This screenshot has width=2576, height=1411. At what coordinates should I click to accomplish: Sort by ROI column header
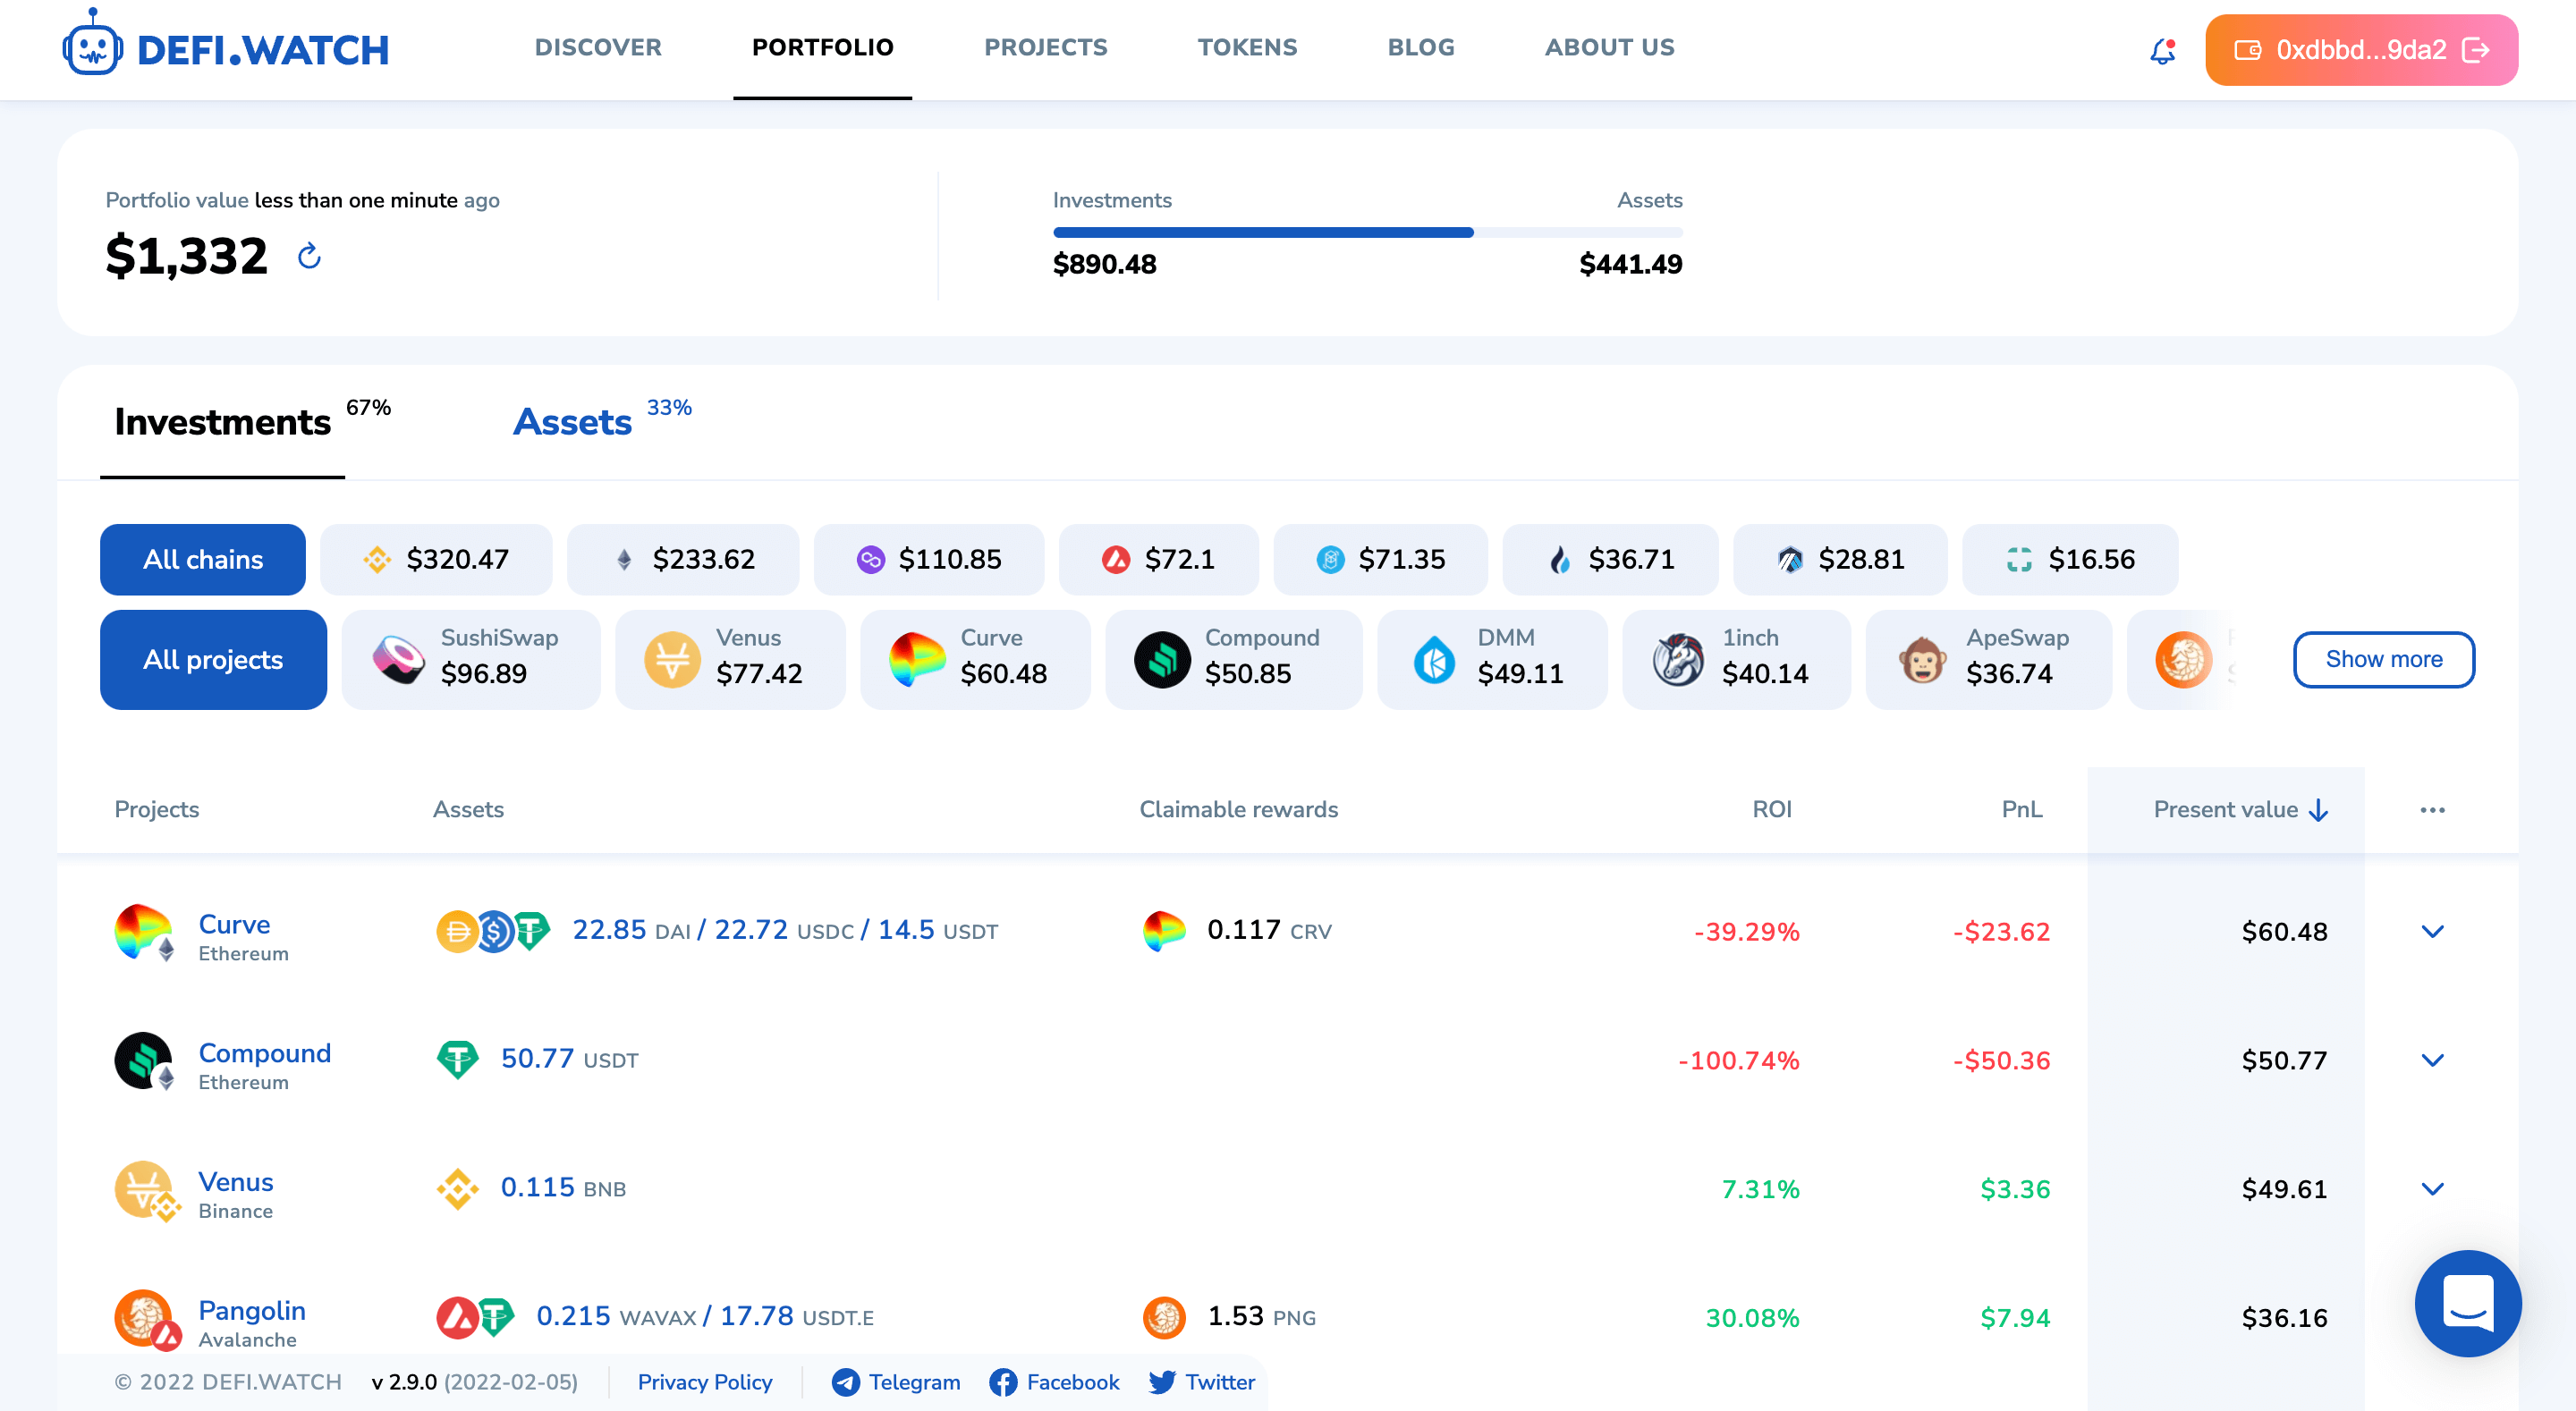pyautogui.click(x=1771, y=810)
